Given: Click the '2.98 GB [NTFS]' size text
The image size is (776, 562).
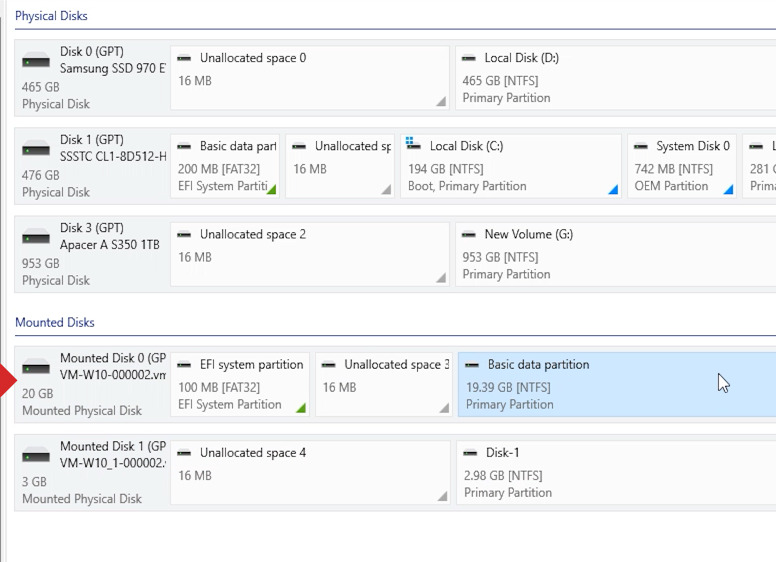Looking at the screenshot, I should pyautogui.click(x=503, y=475).
